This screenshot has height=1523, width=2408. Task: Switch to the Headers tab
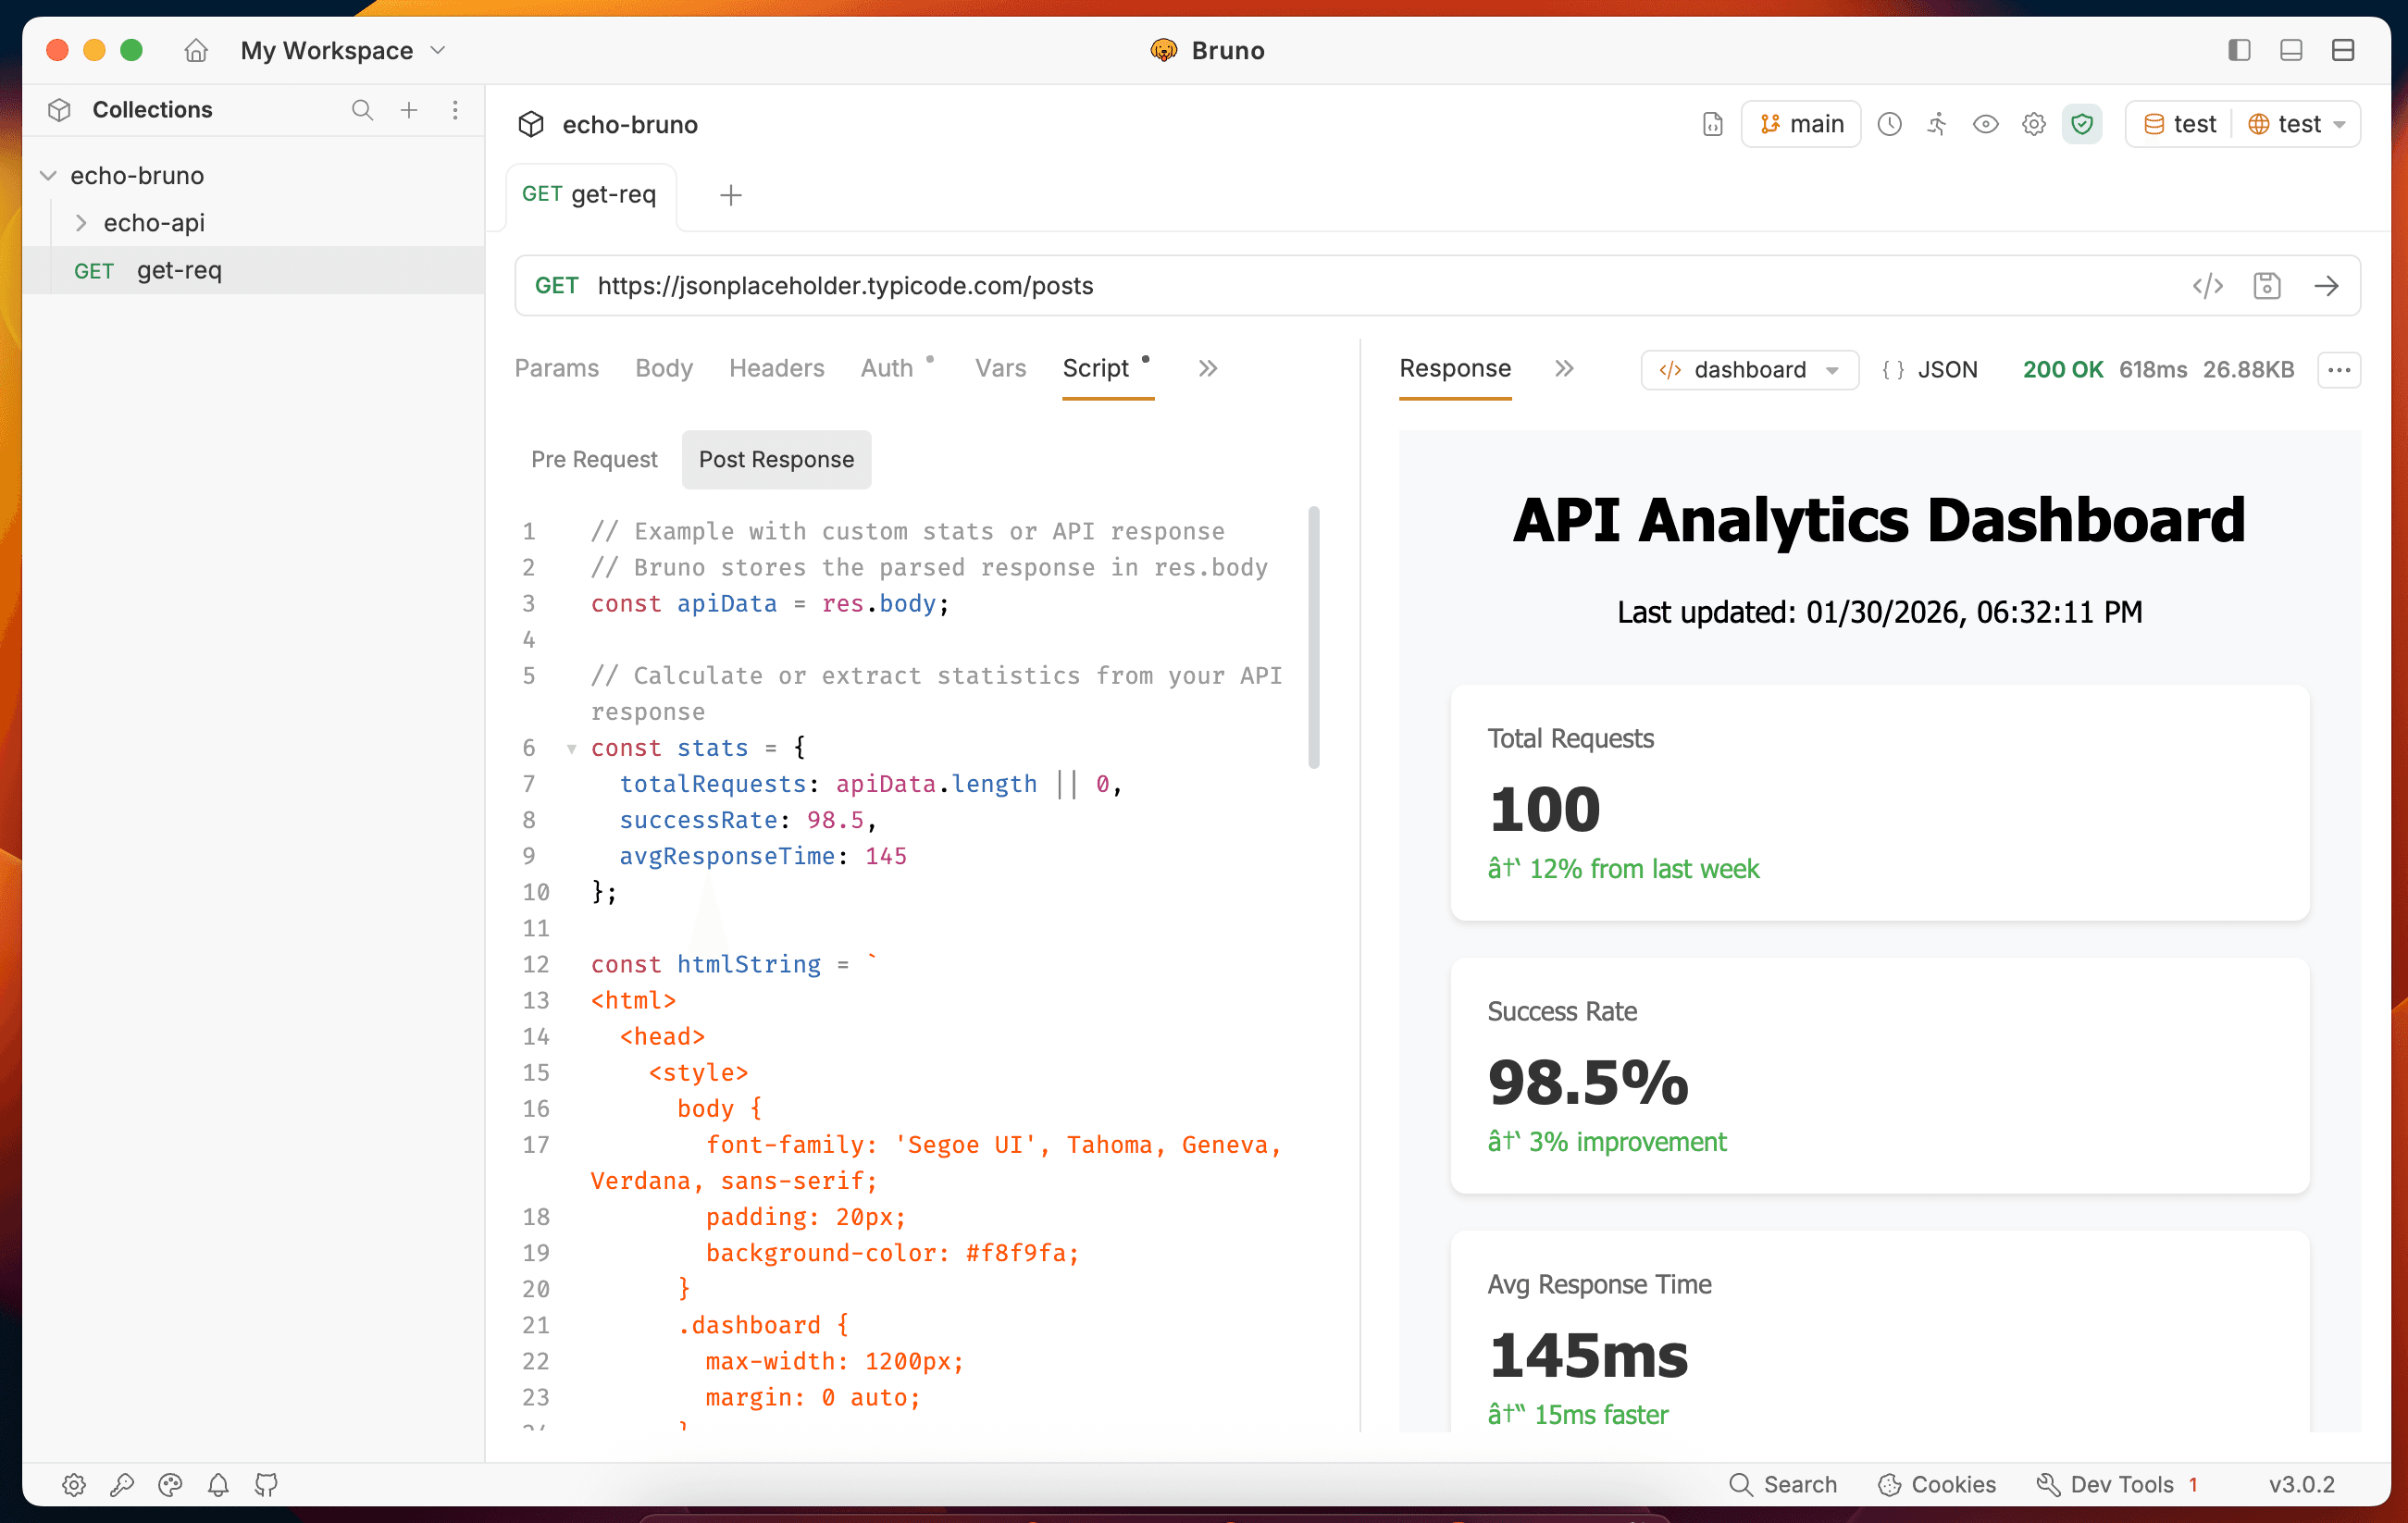(x=776, y=368)
